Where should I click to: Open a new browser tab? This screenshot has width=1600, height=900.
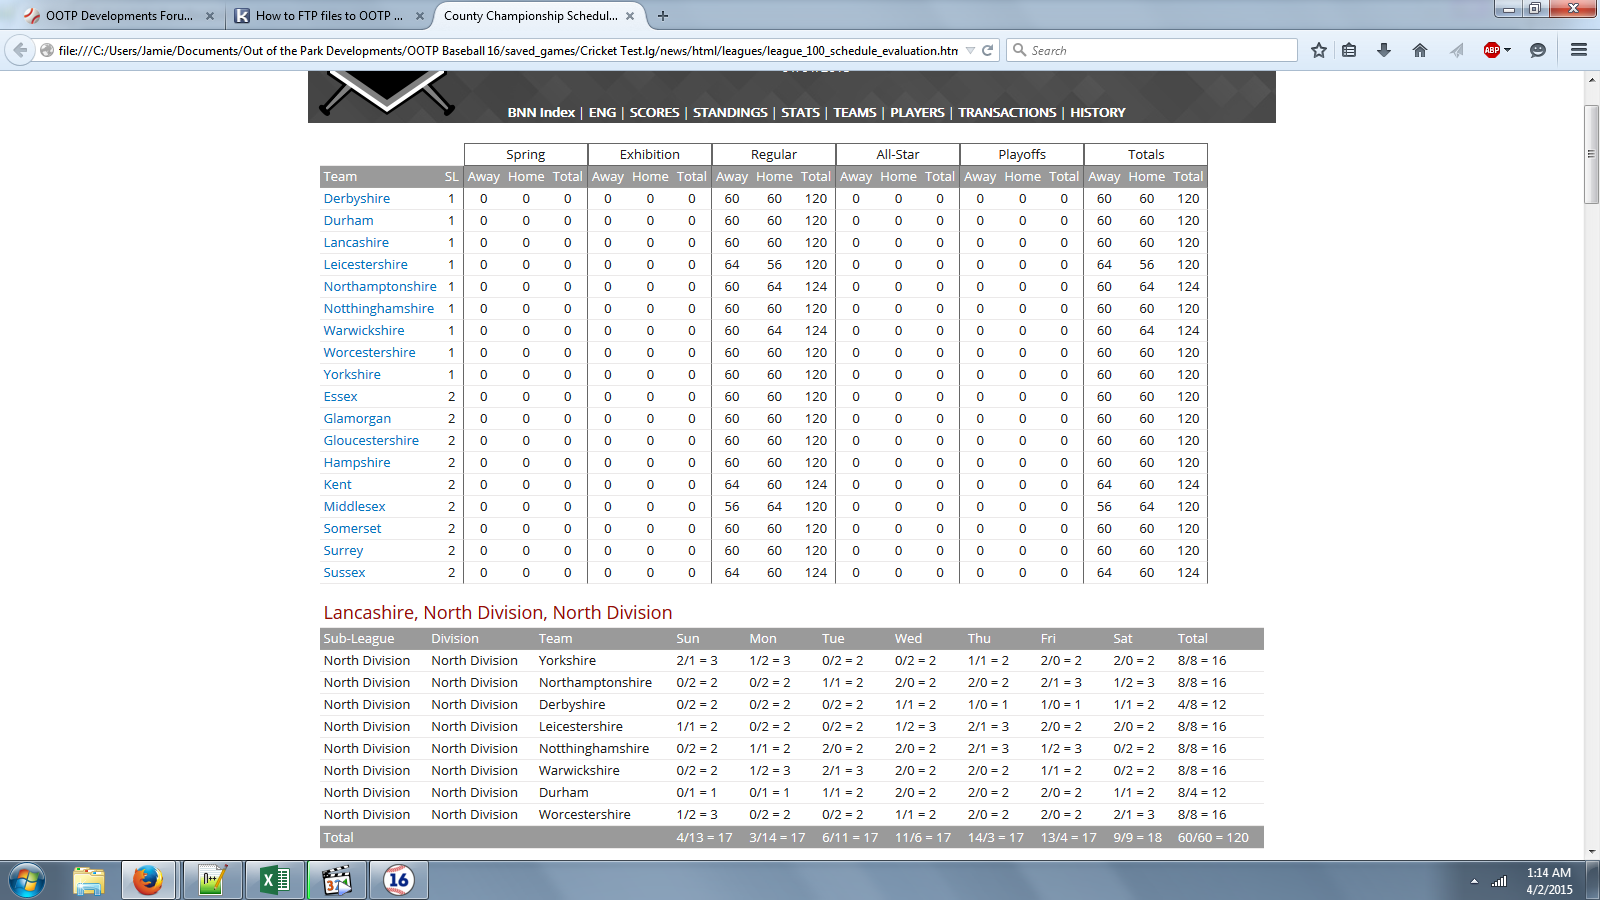(663, 16)
